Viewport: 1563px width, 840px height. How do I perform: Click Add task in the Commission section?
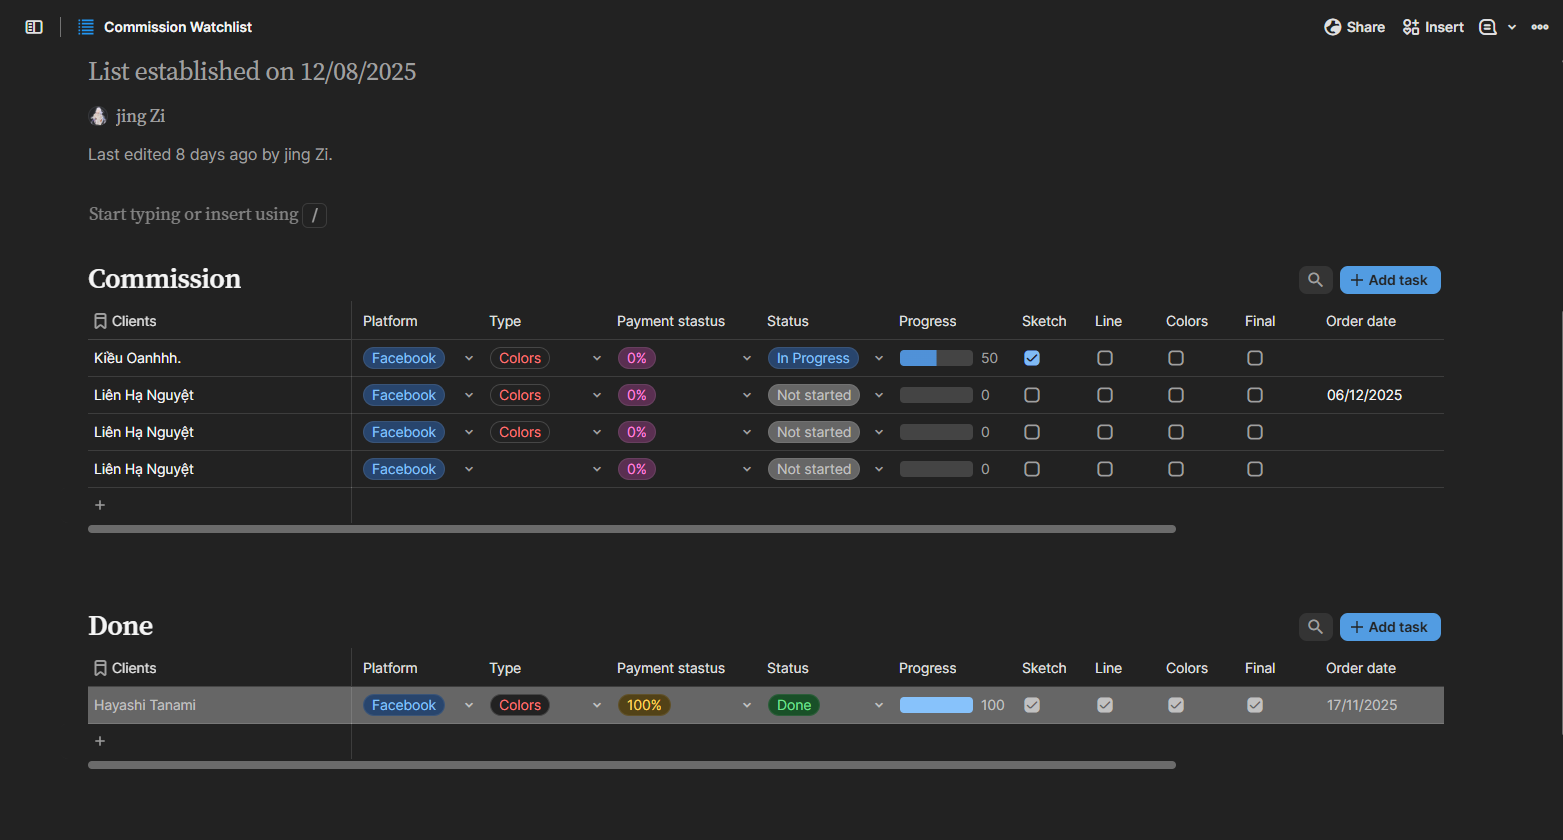(x=1390, y=280)
